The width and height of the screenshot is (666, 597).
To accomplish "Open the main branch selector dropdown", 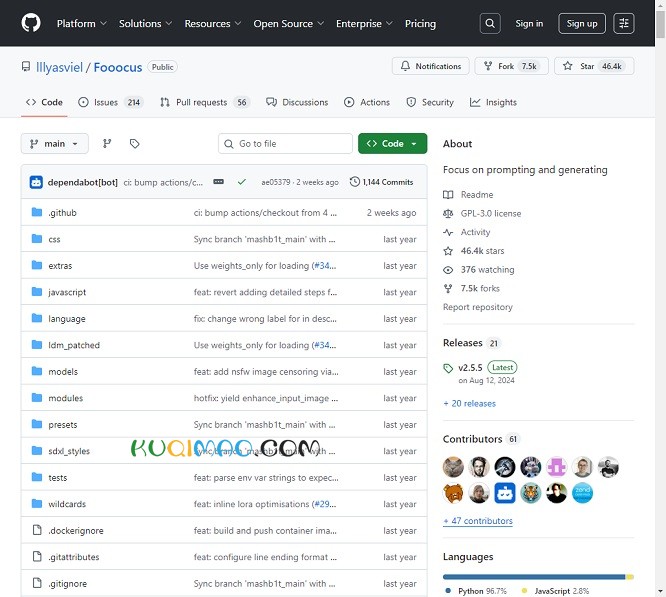I will click(55, 144).
